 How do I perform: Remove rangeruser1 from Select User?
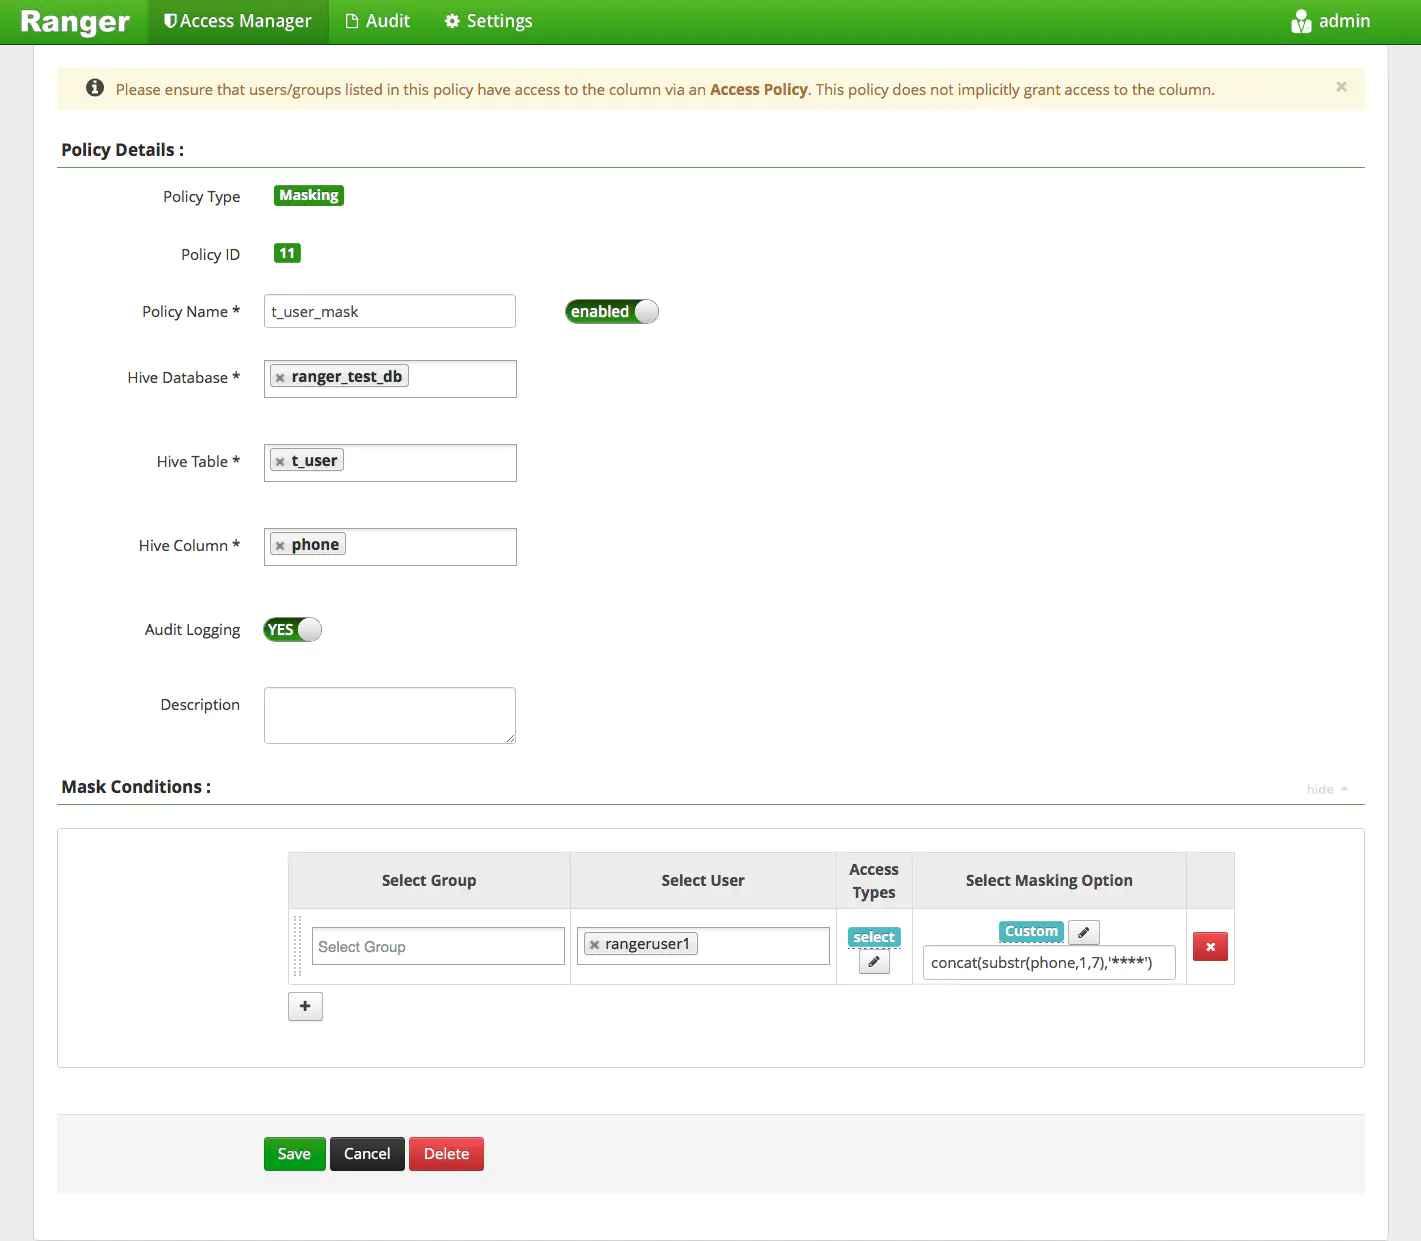pyautogui.click(x=594, y=945)
